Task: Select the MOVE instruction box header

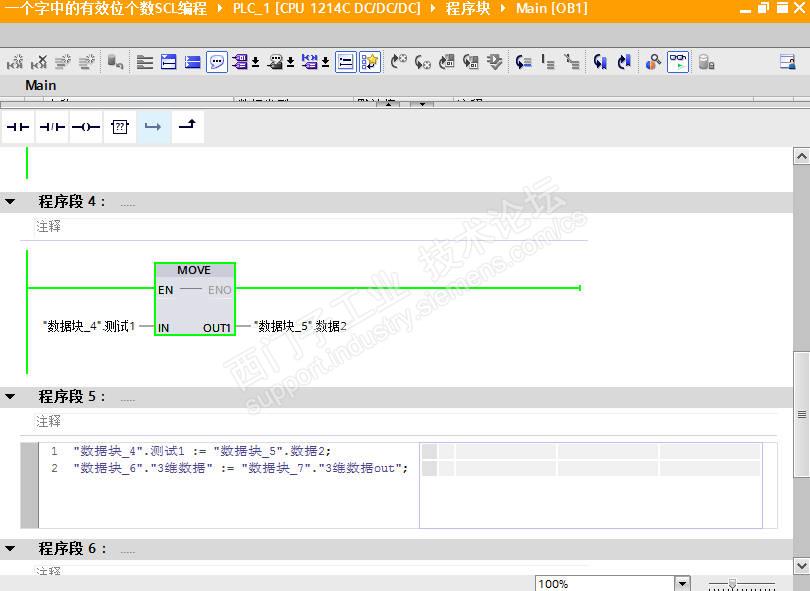Action: [194, 270]
